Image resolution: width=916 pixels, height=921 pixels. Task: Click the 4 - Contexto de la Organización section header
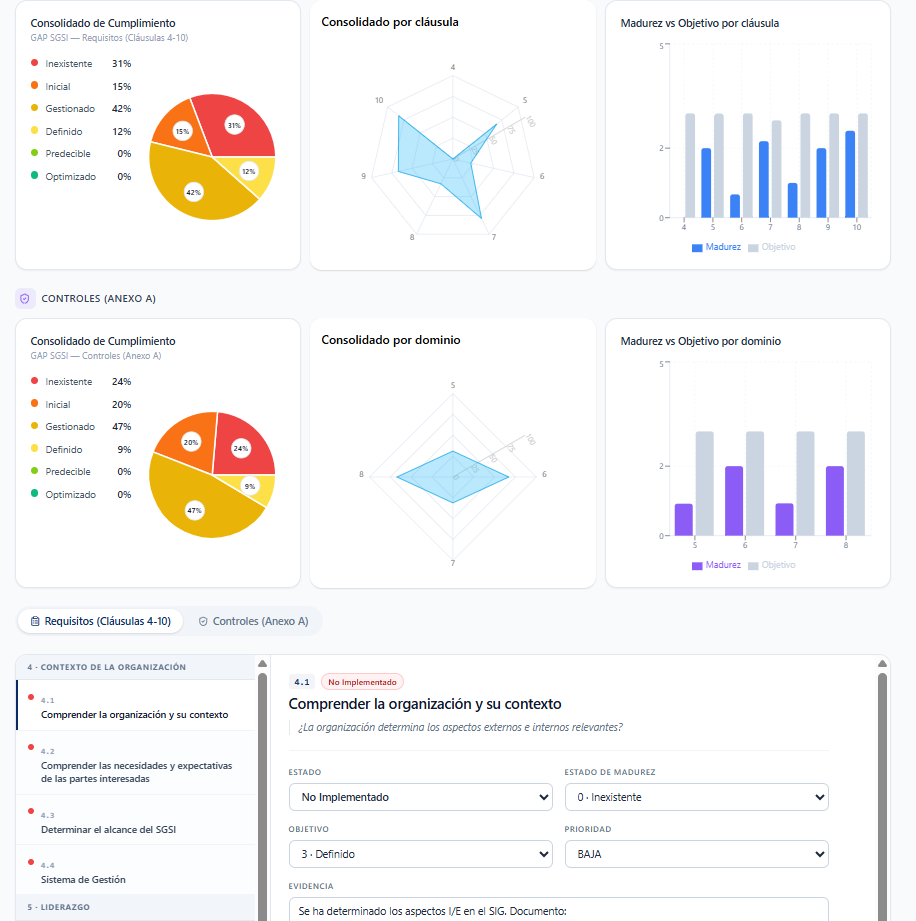coord(137,667)
